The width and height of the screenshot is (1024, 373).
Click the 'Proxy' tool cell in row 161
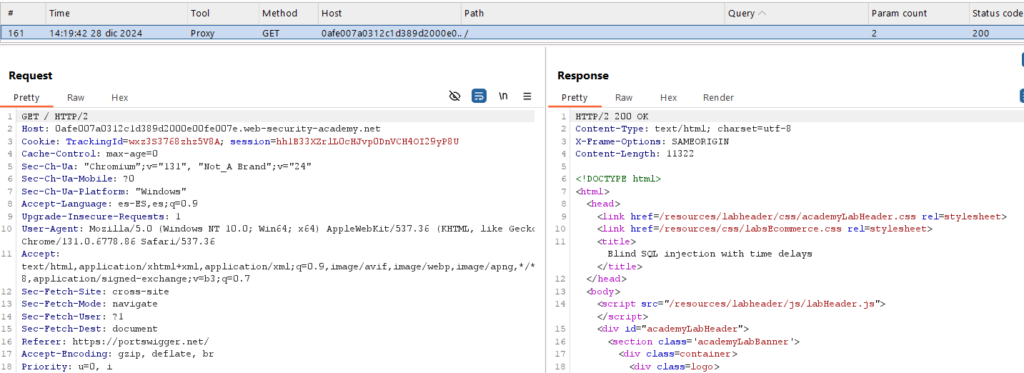pyautogui.click(x=202, y=33)
